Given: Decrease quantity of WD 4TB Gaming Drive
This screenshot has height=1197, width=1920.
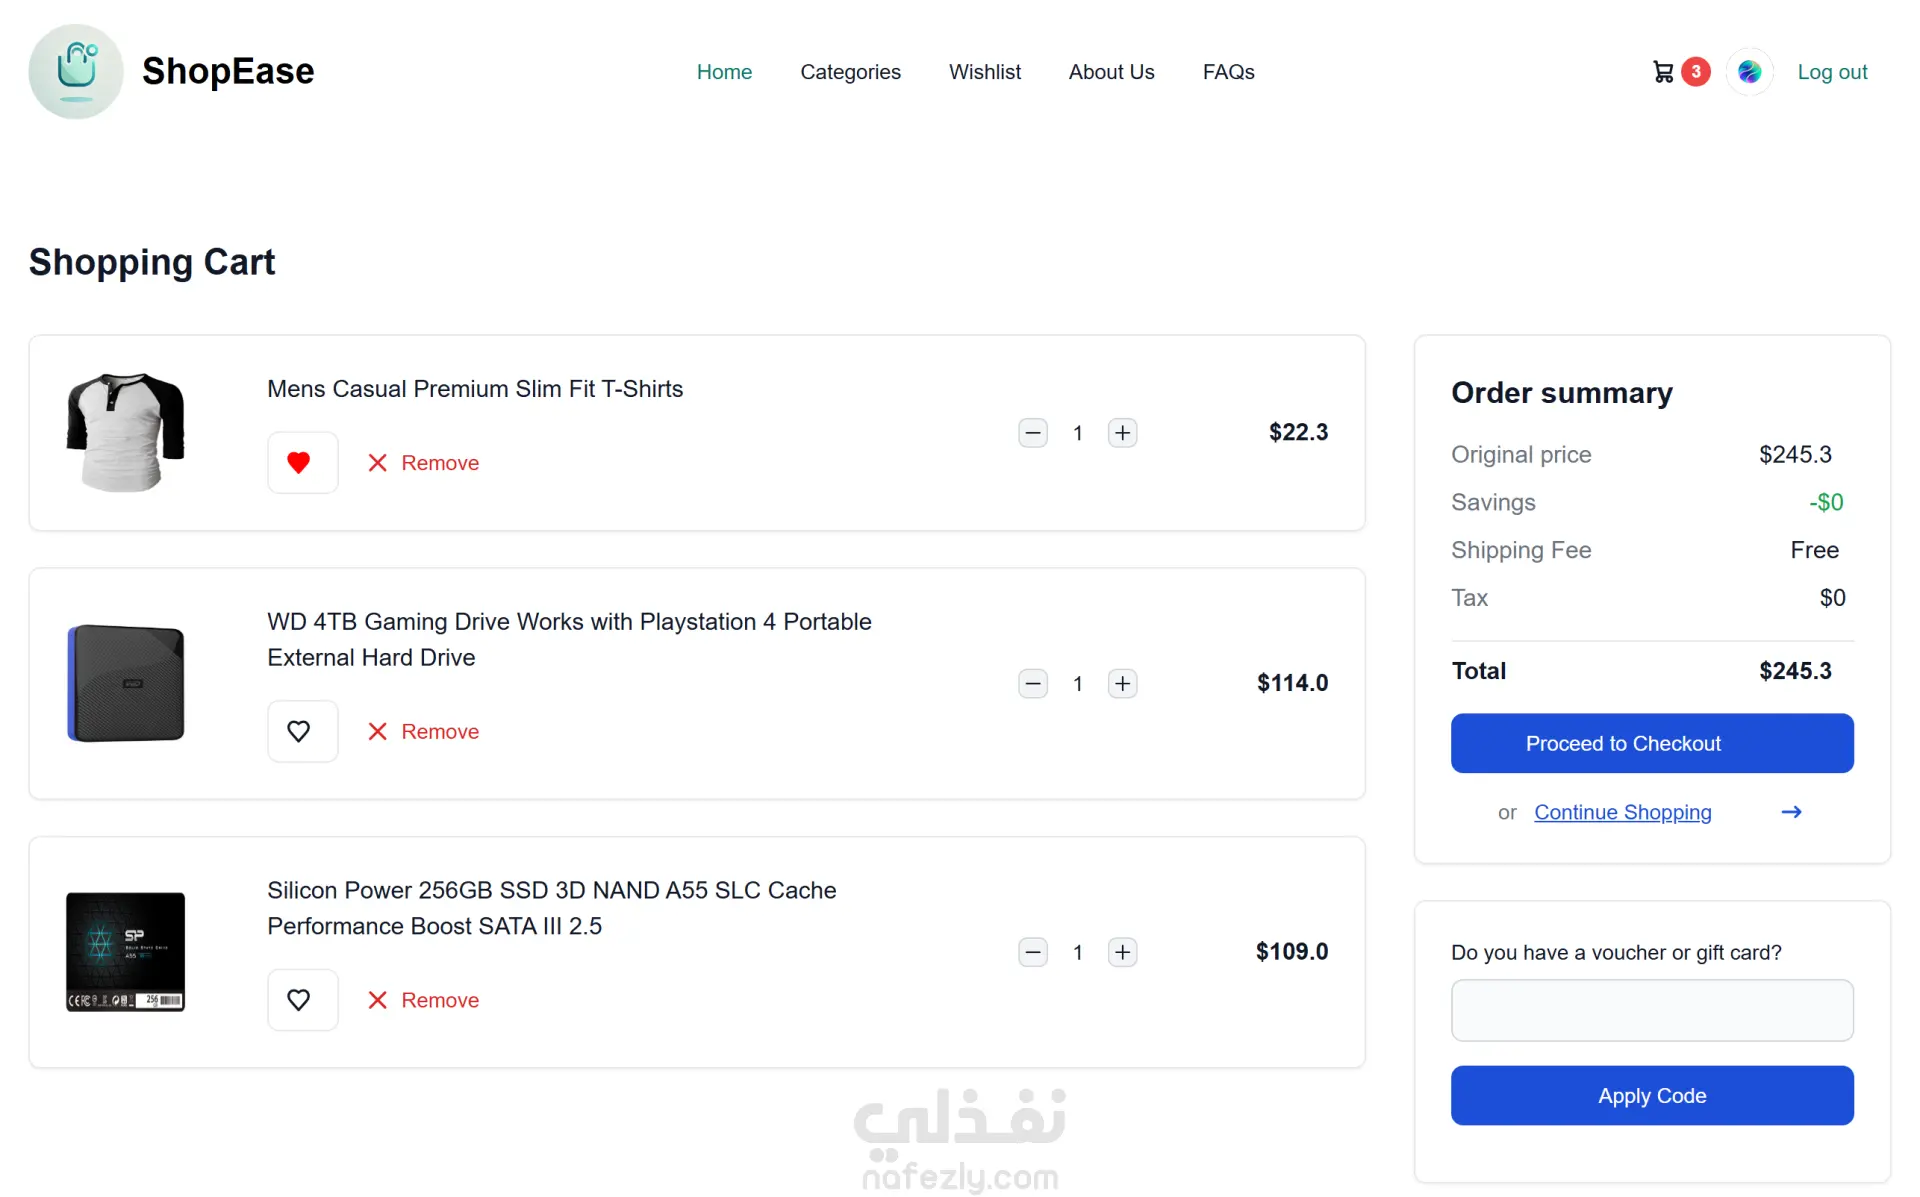Looking at the screenshot, I should coord(1033,684).
